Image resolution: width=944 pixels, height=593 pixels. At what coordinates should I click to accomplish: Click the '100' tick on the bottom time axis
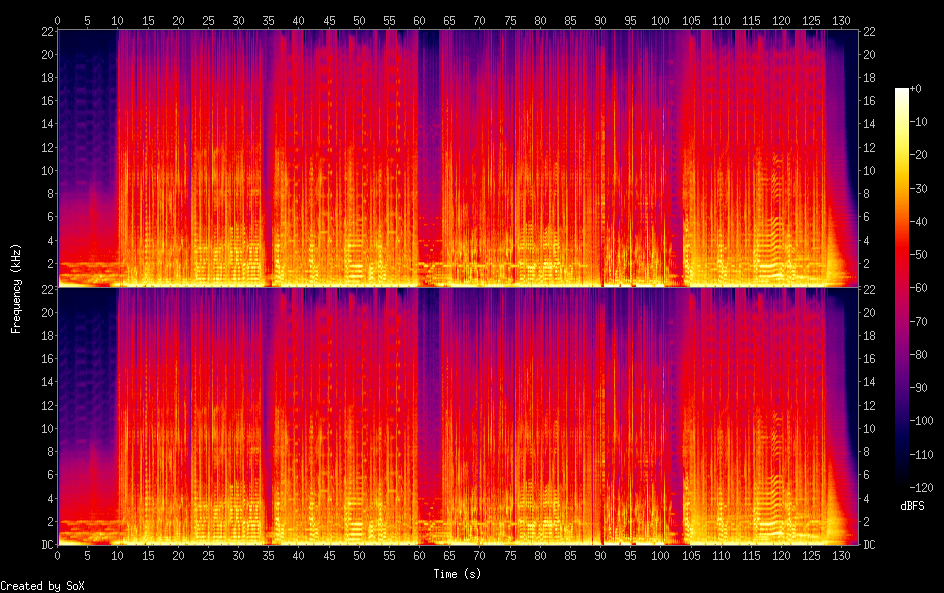[x=660, y=556]
